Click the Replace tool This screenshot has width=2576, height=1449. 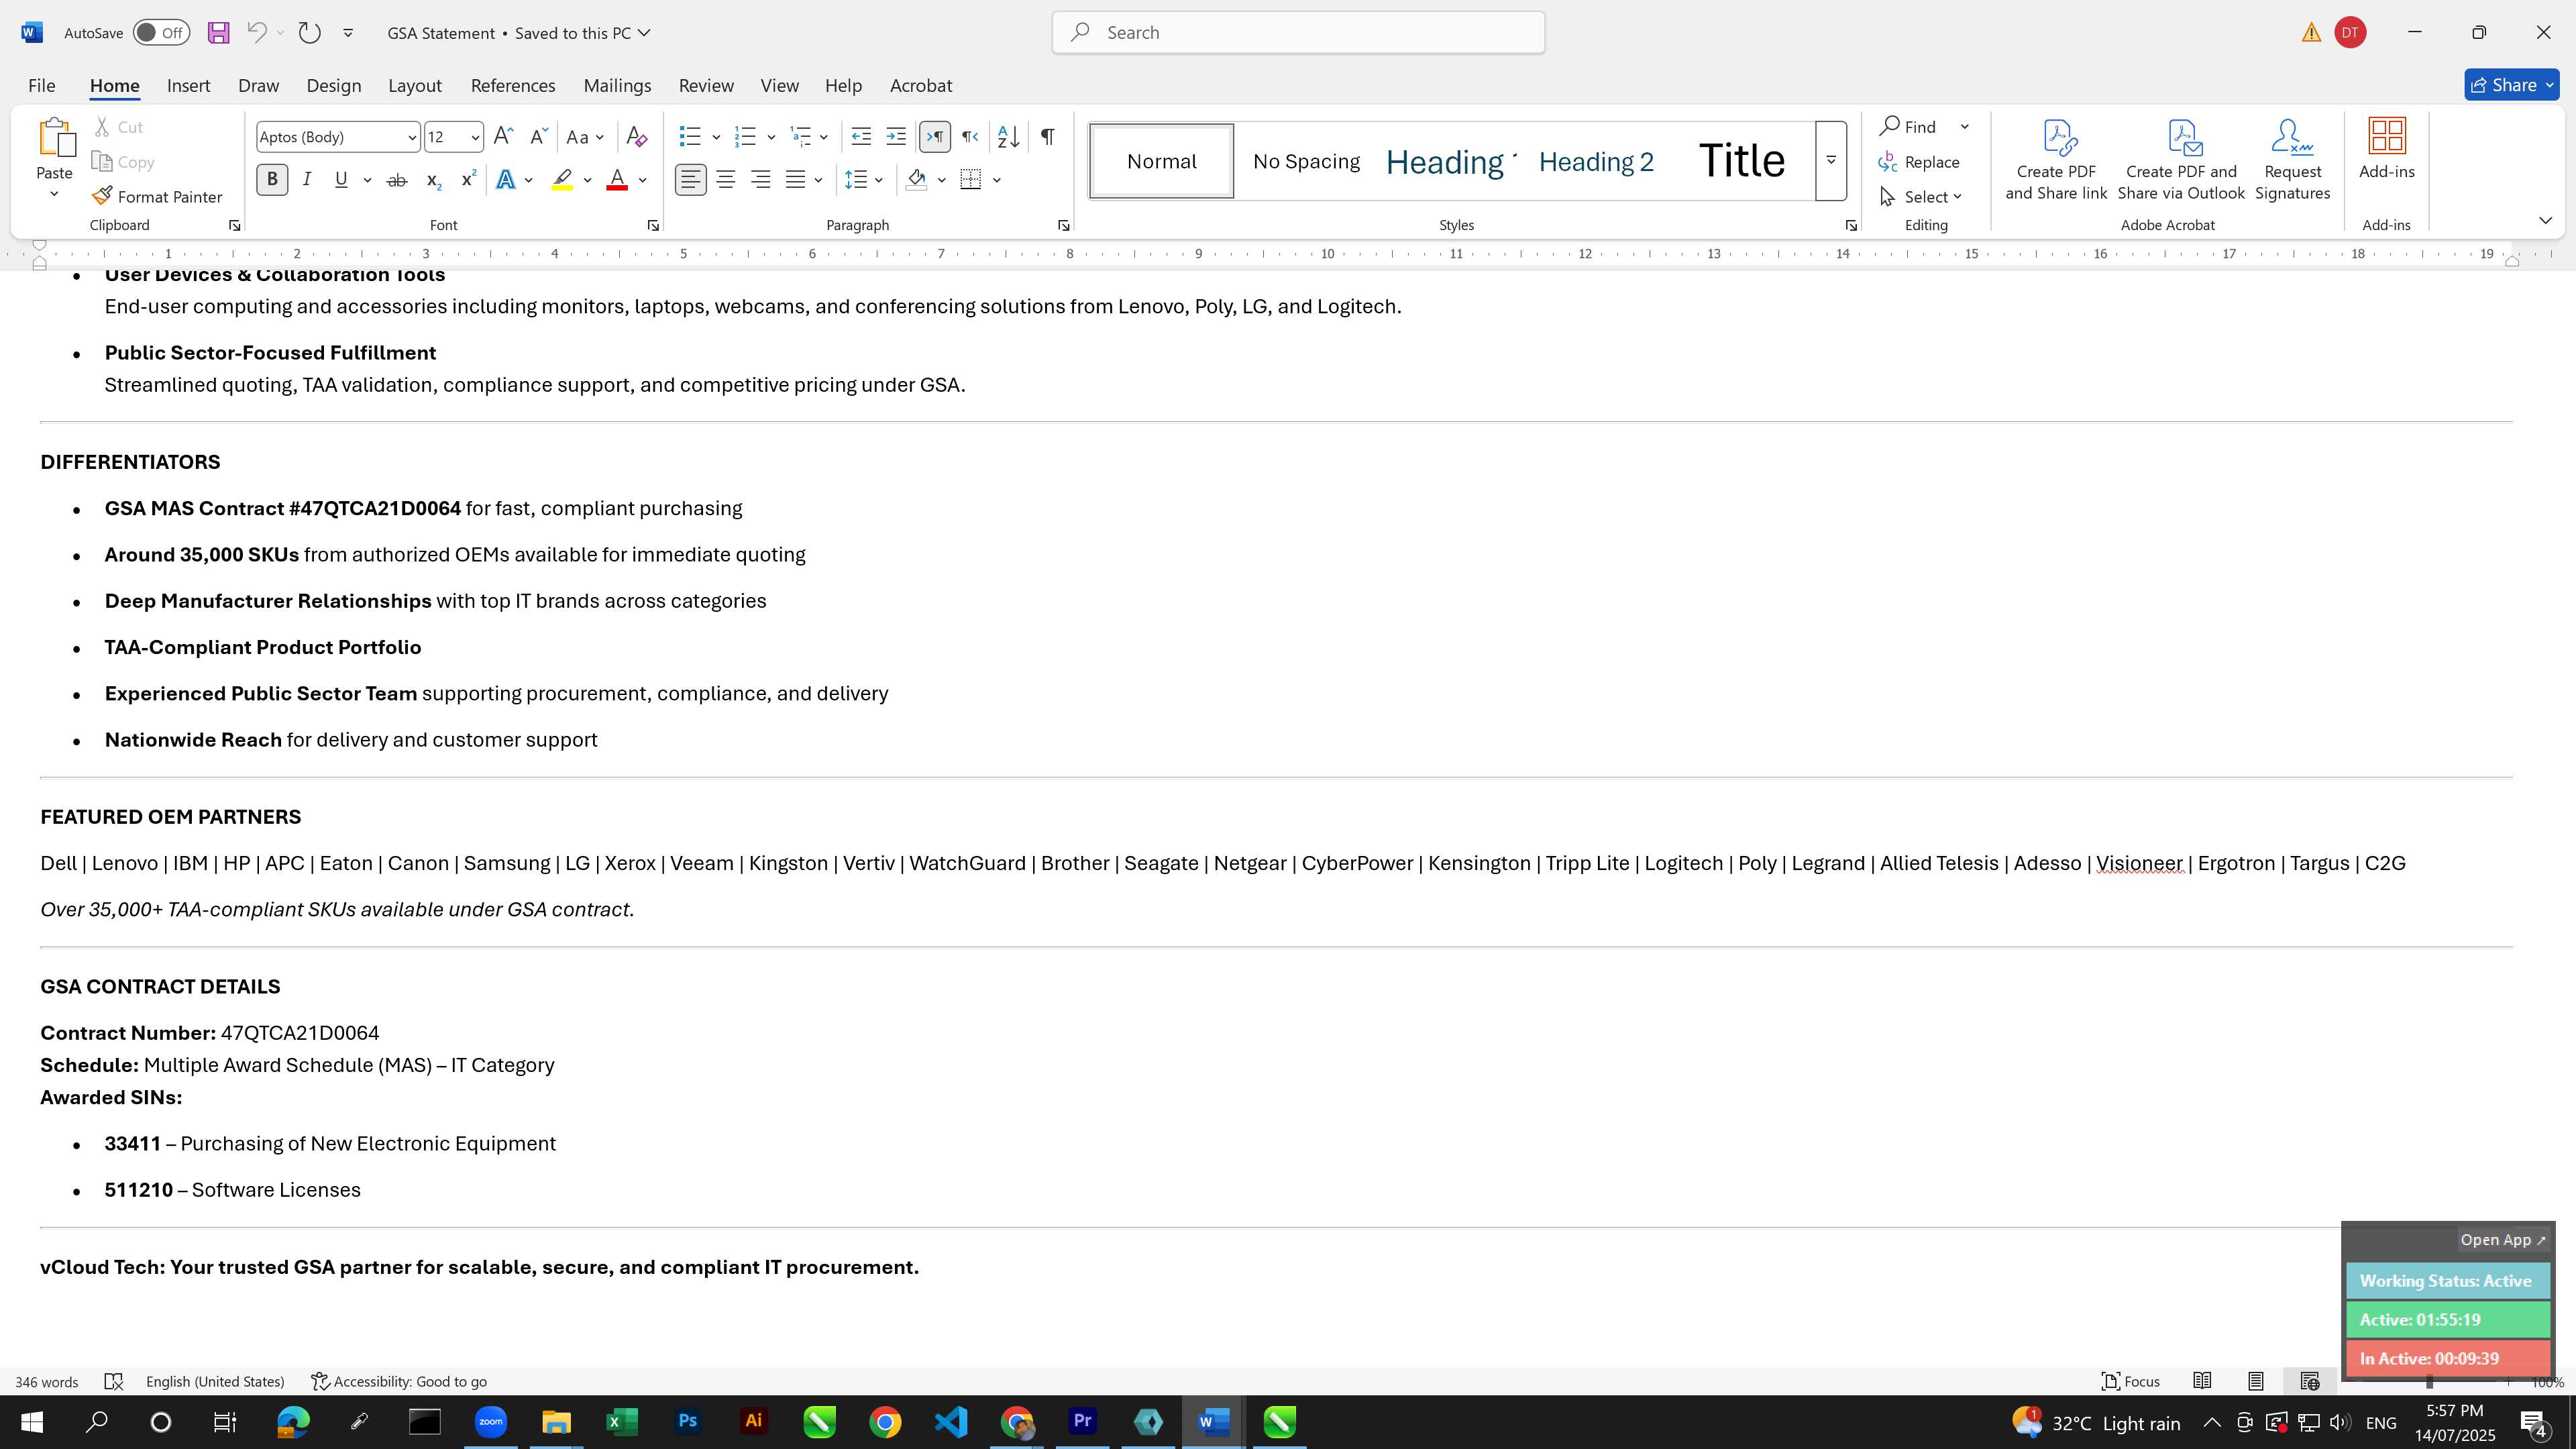click(x=1919, y=162)
